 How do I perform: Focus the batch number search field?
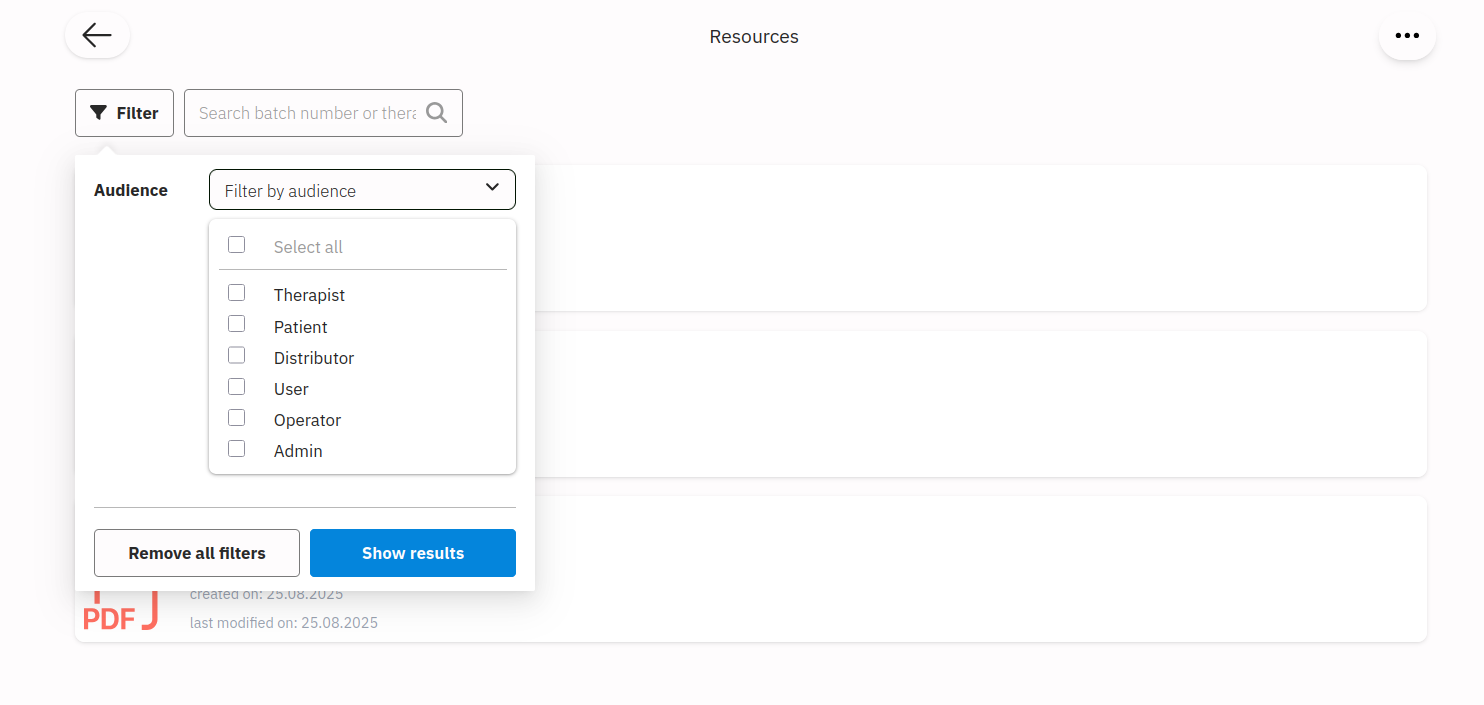pos(307,113)
